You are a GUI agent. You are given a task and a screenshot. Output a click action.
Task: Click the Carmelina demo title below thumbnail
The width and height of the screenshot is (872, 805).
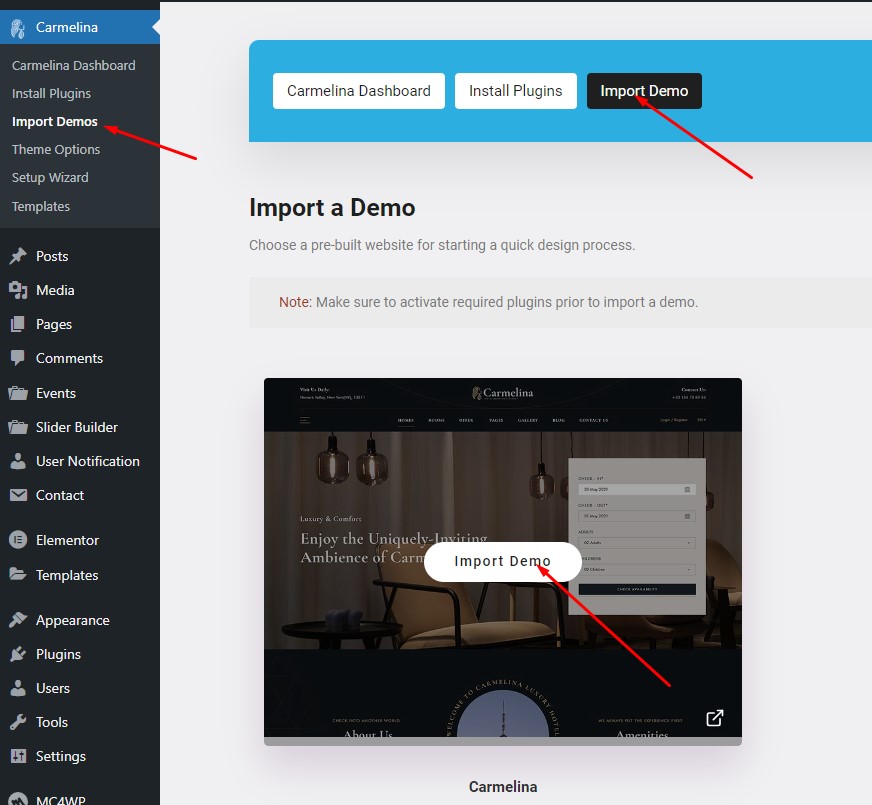(x=503, y=786)
